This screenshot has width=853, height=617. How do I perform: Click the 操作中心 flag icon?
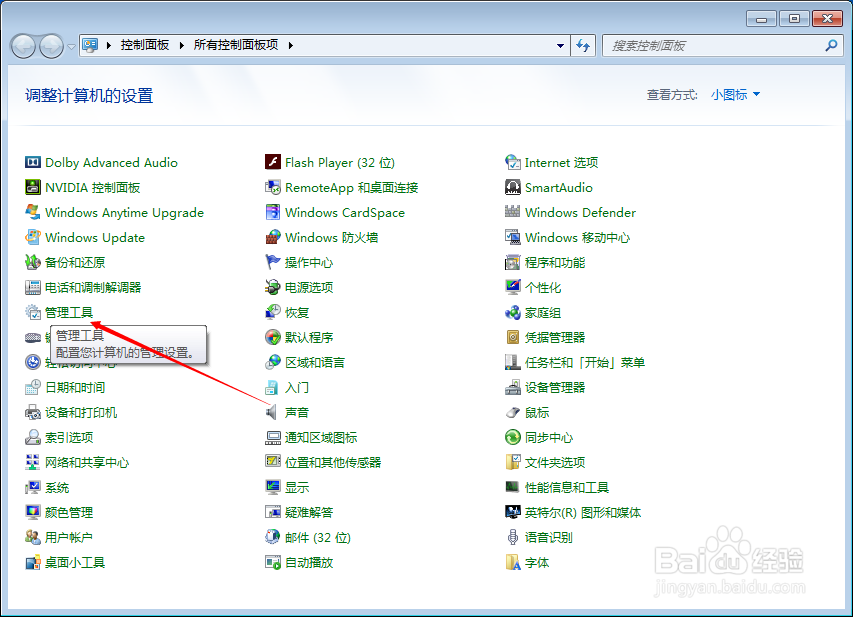point(273,262)
